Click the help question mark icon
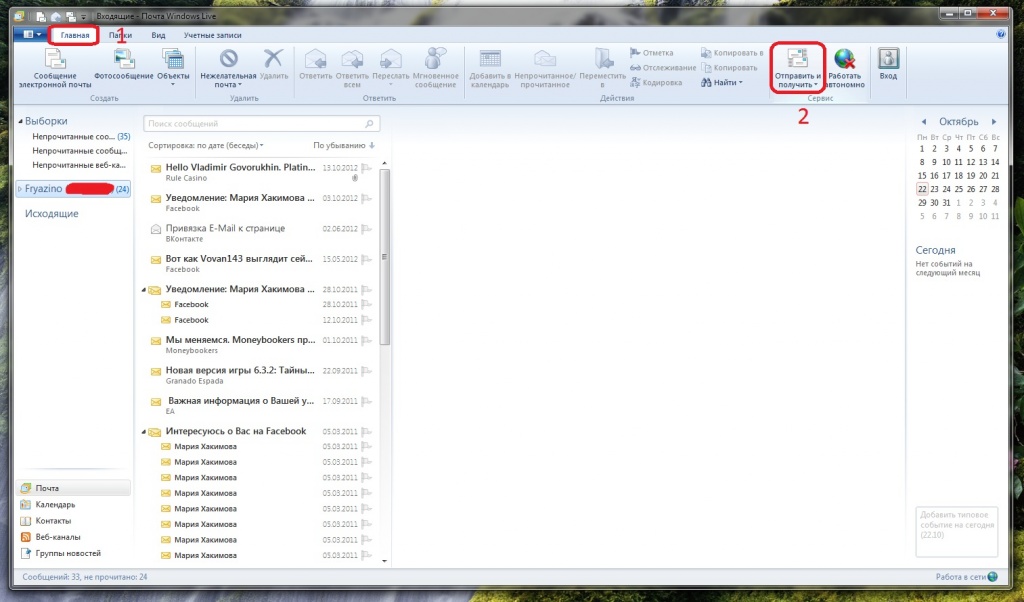Viewport: 1024px width, 602px height. tap(1001, 34)
